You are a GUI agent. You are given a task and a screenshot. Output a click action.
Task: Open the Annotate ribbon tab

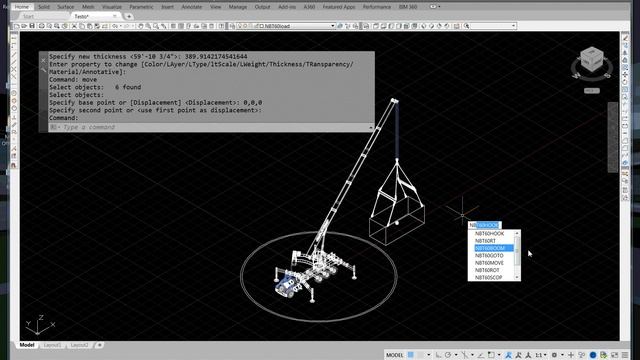191,7
